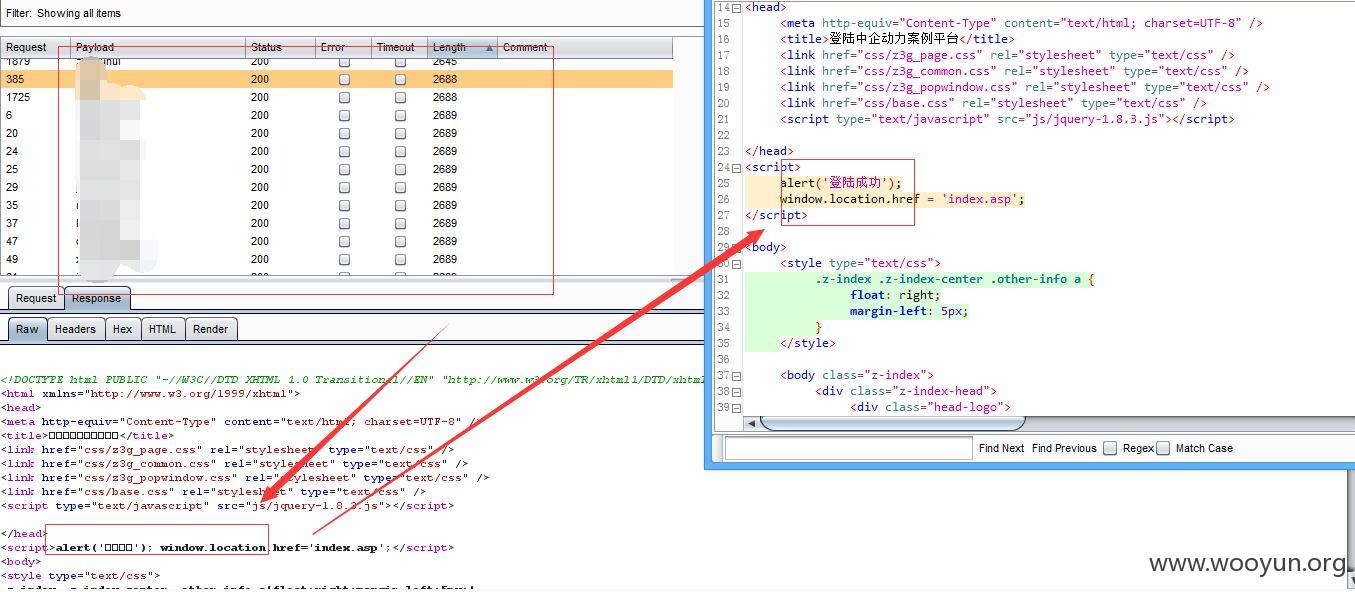Viewport: 1355px width, 592px height.
Task: Select request number 24 row
Action: click(x=336, y=151)
